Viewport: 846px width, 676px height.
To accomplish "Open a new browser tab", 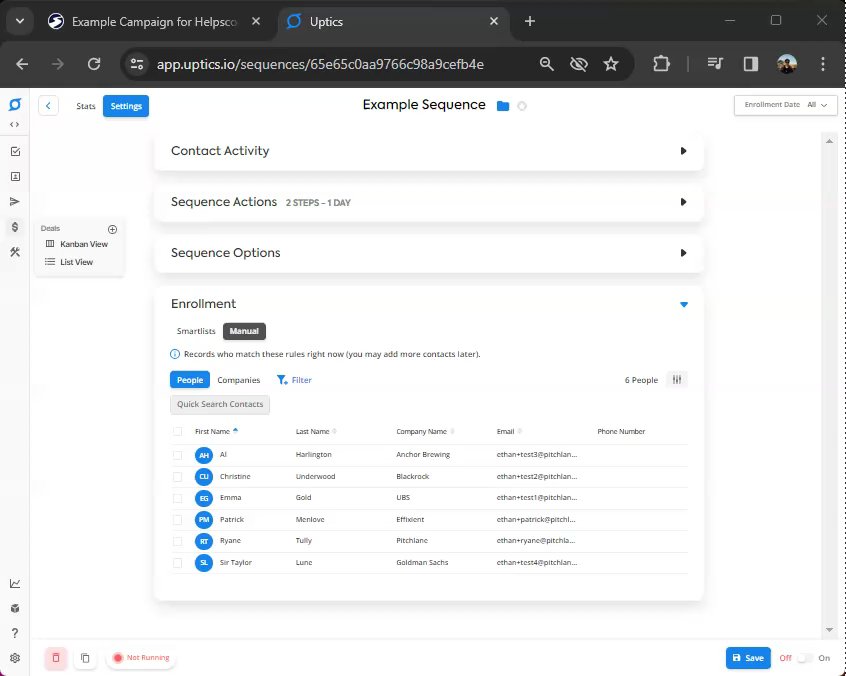I will point(530,21).
